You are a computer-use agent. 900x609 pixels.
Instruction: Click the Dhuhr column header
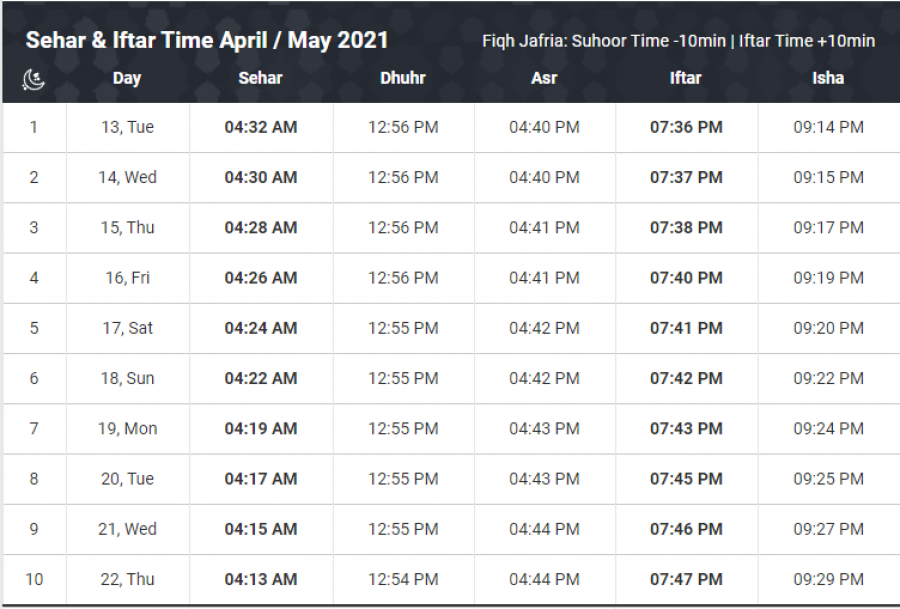tap(403, 78)
